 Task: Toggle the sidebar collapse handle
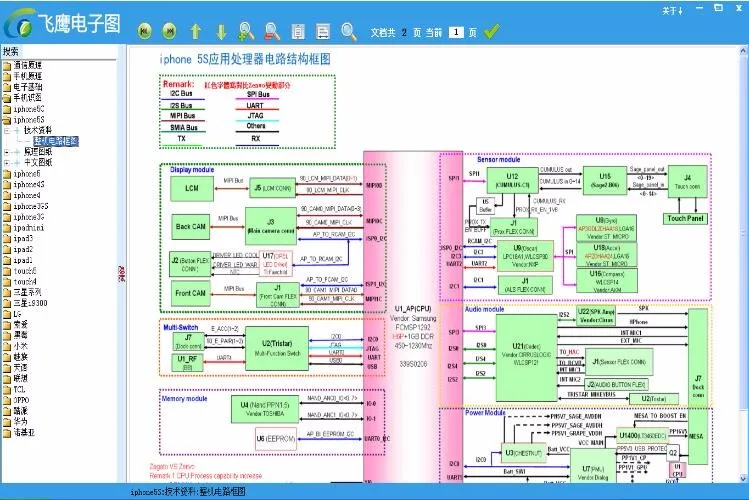122,273
